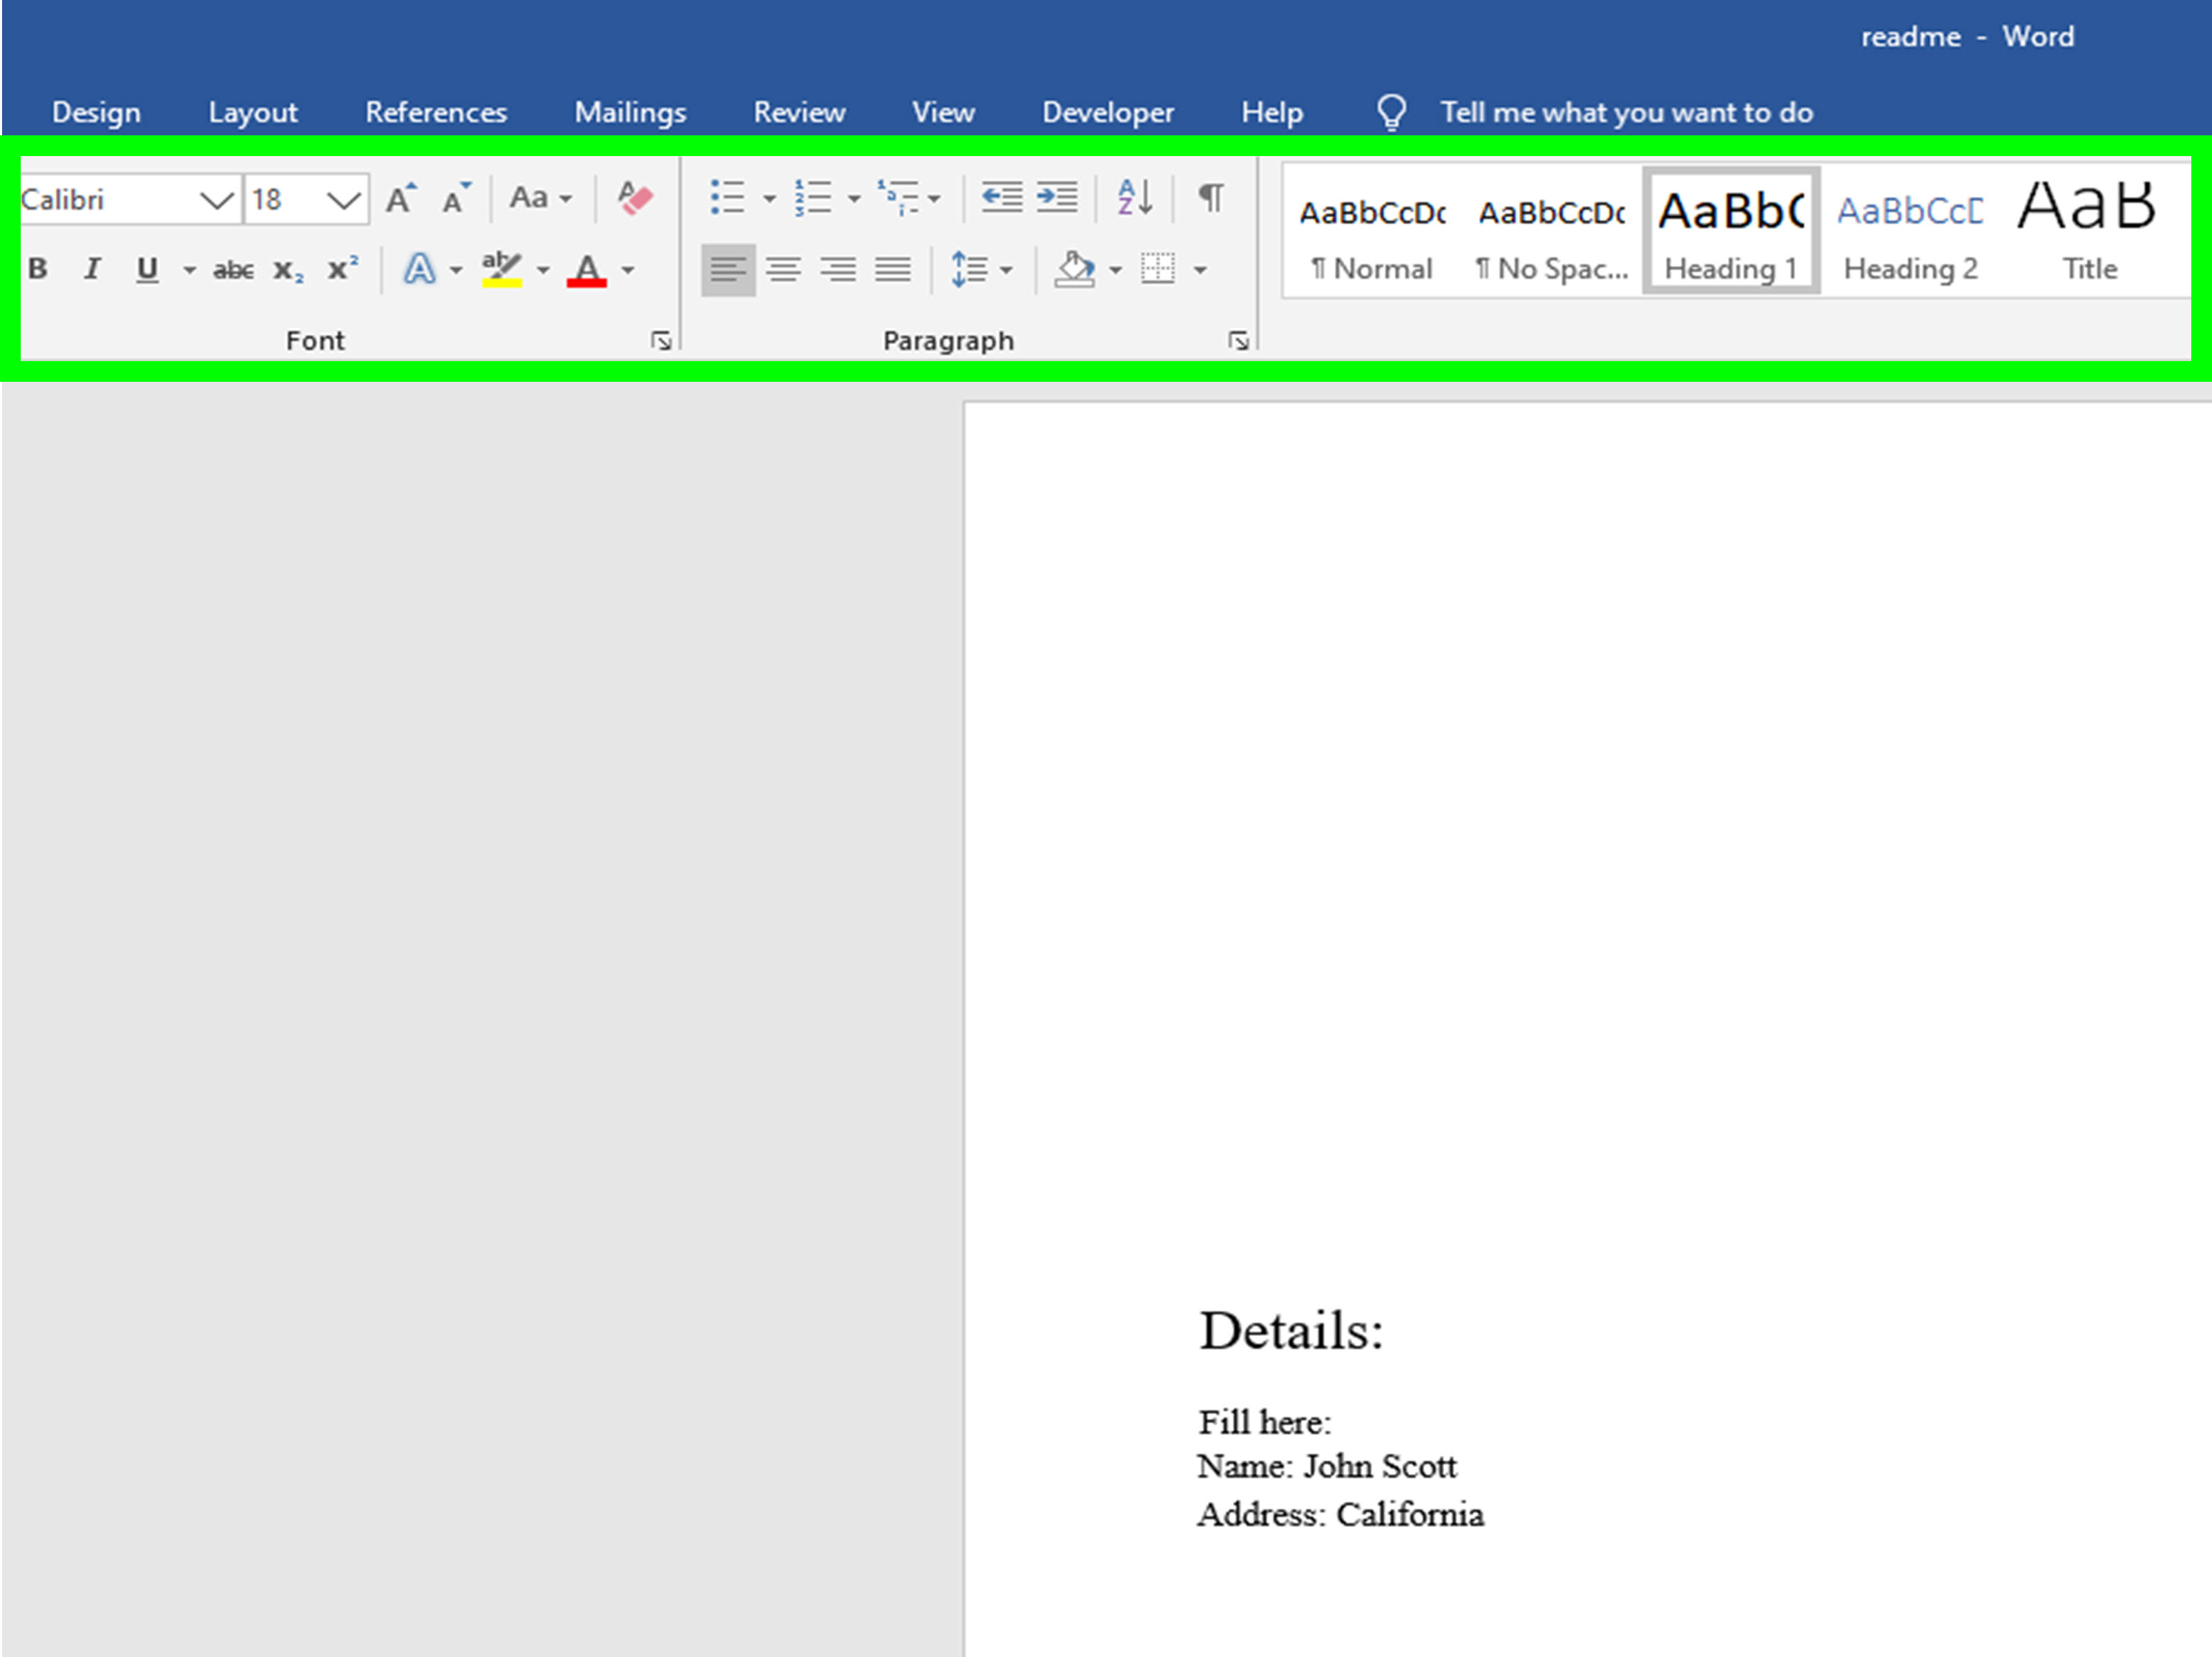
Task: Expand the borders arrow
Action: click(1200, 270)
